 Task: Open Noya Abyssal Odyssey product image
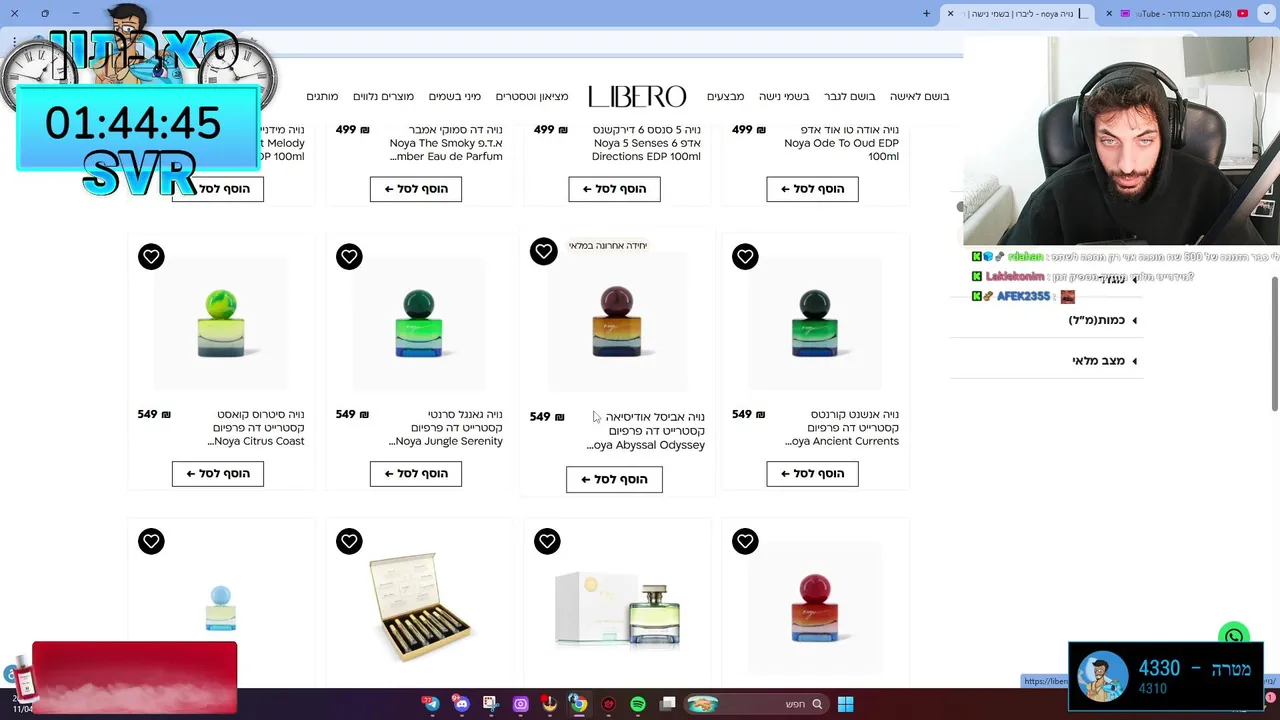[x=617, y=322]
